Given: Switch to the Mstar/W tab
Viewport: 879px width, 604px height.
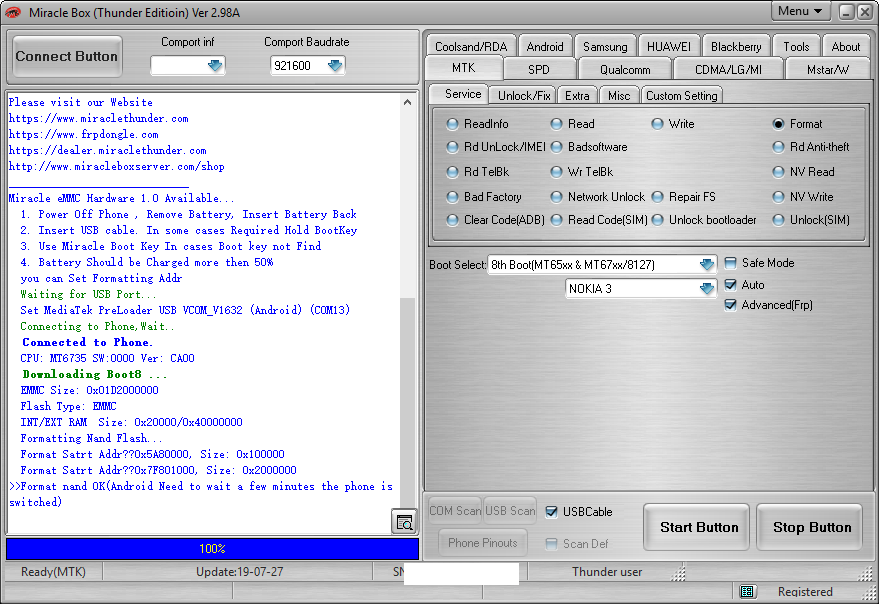Looking at the screenshot, I should [x=828, y=70].
